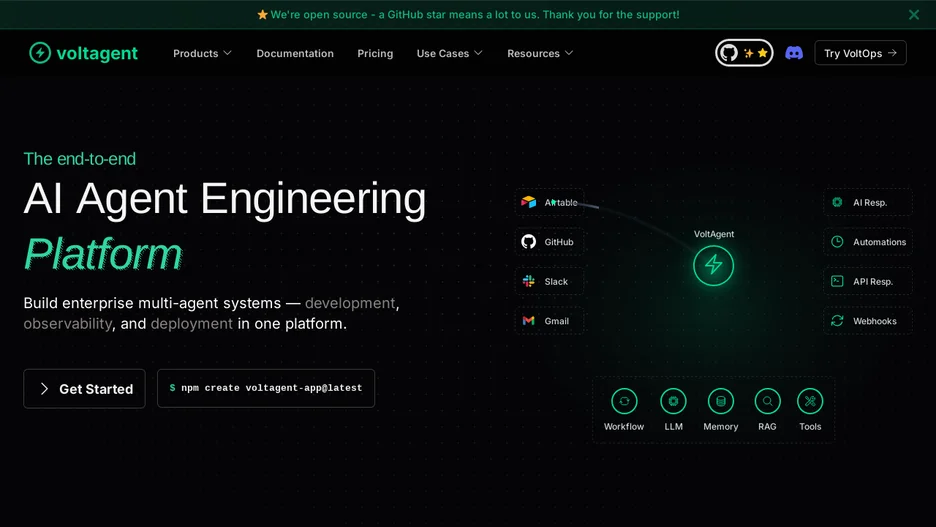The width and height of the screenshot is (936, 527).
Task: Click the Automations clock icon
Action: 837,242
